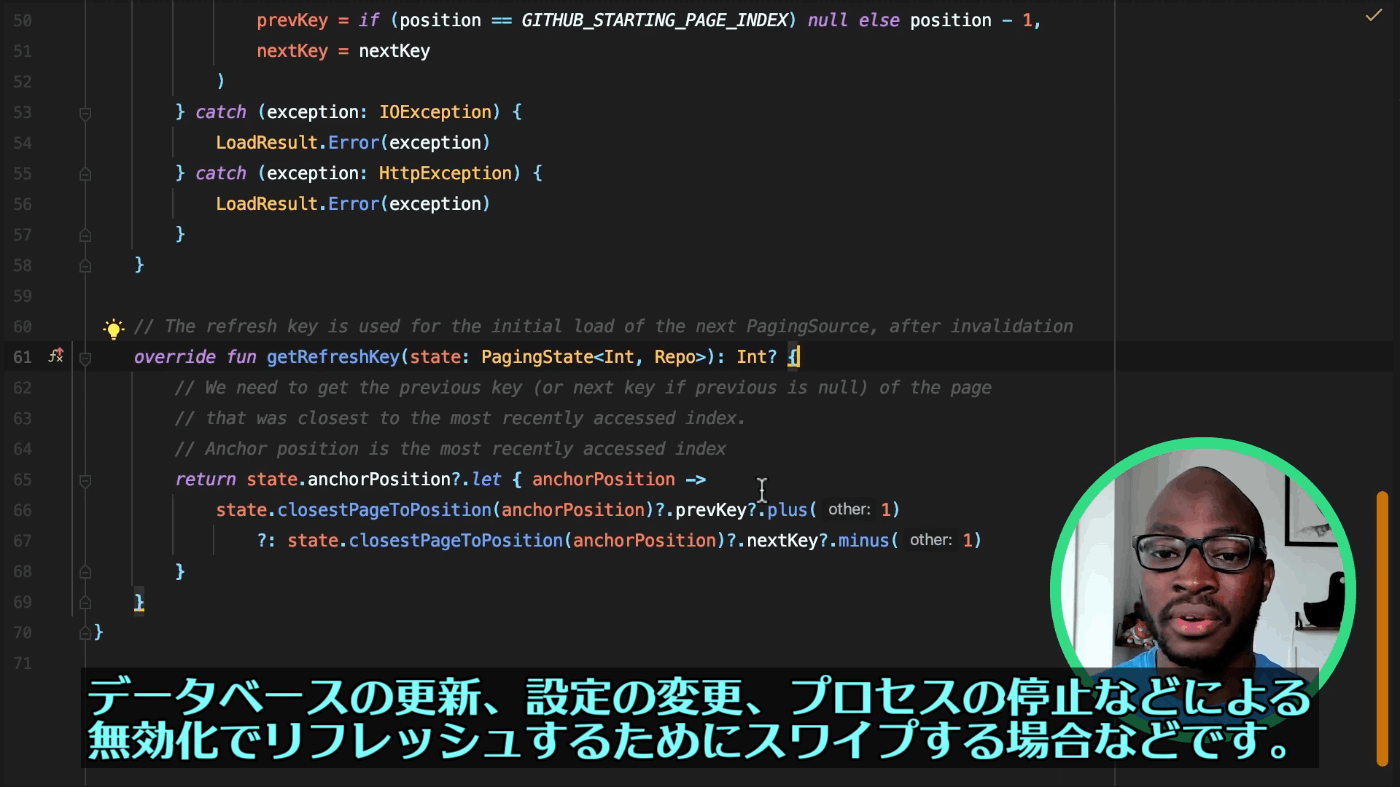Click the class fold end marker on line 70
Screen dimensions: 1400x787
click(x=85, y=633)
